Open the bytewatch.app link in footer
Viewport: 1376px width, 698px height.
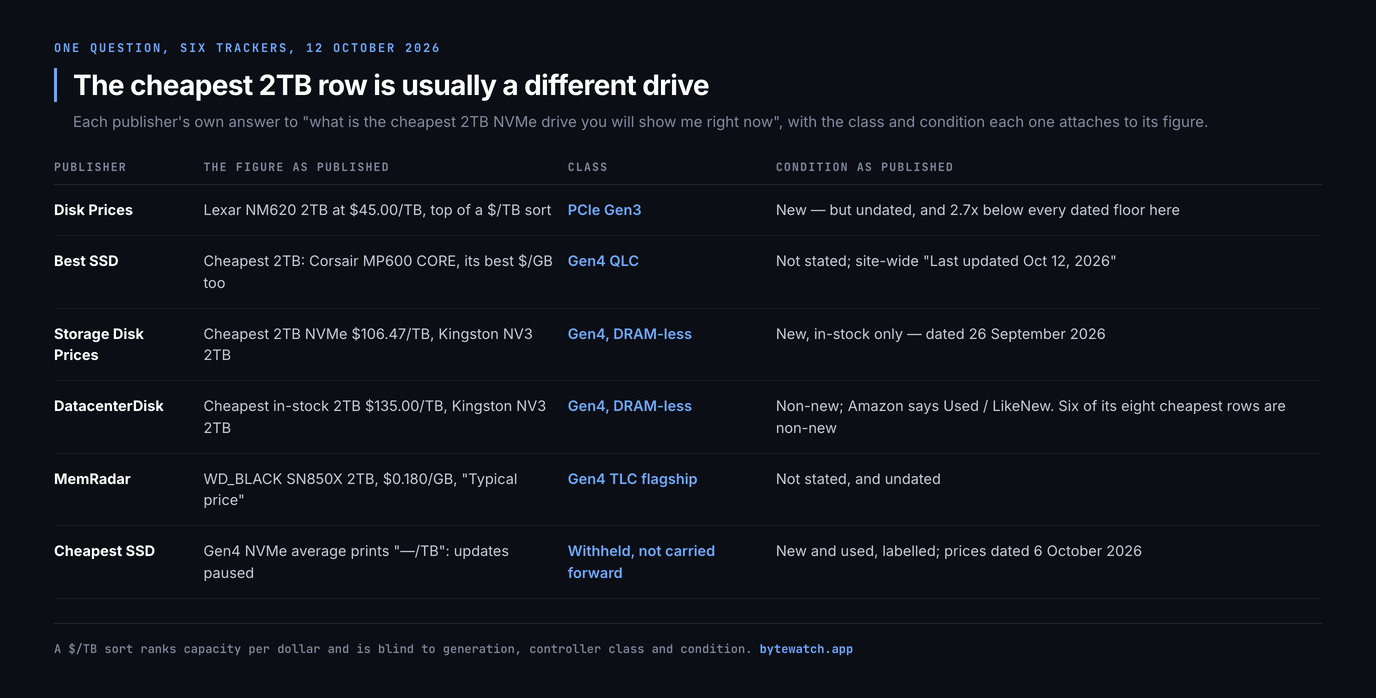(806, 649)
